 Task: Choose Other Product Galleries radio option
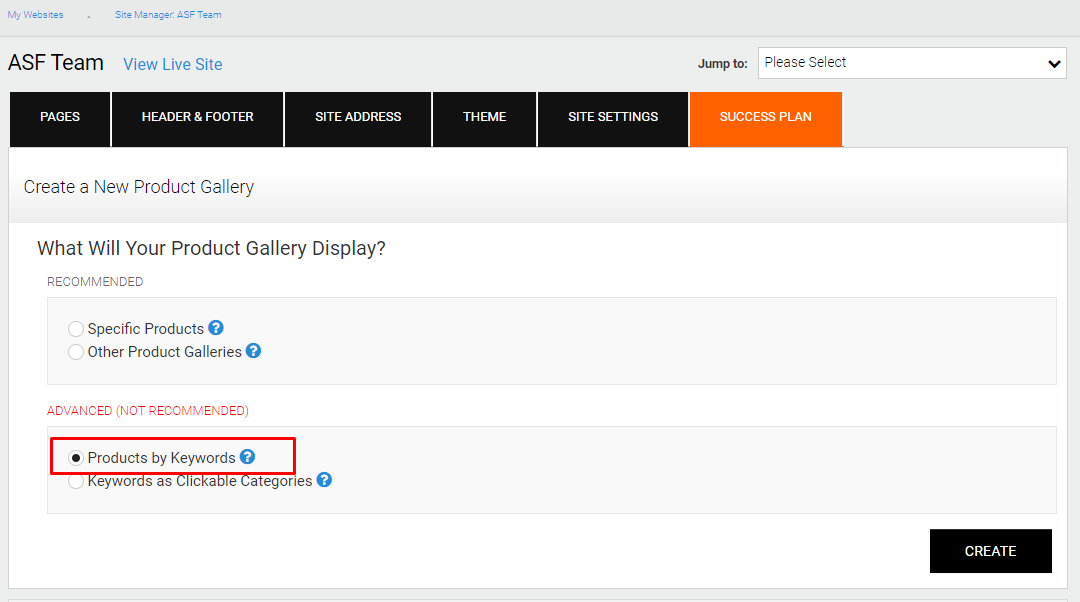pyautogui.click(x=76, y=352)
